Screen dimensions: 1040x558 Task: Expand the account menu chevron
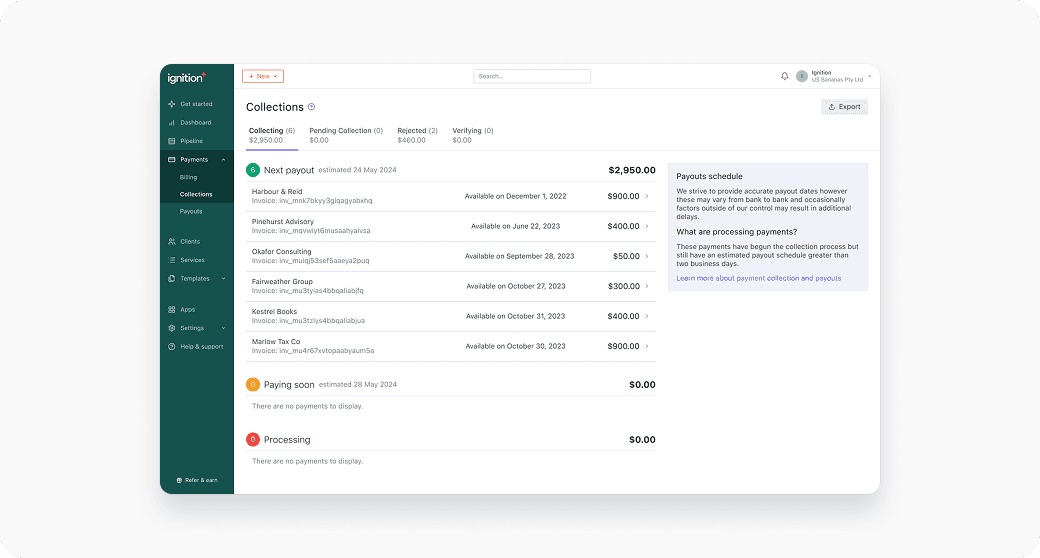870,76
